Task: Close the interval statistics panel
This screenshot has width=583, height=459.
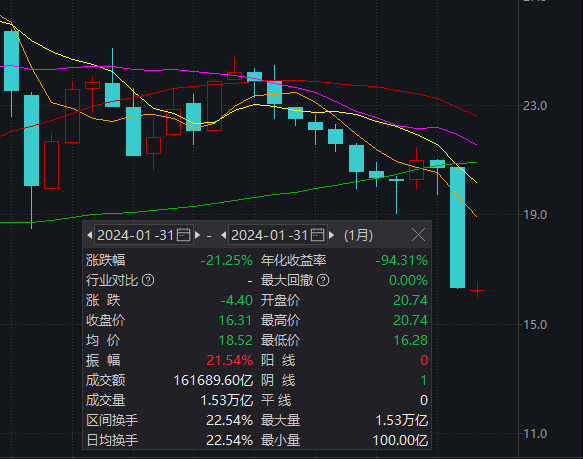Action: coord(418,235)
